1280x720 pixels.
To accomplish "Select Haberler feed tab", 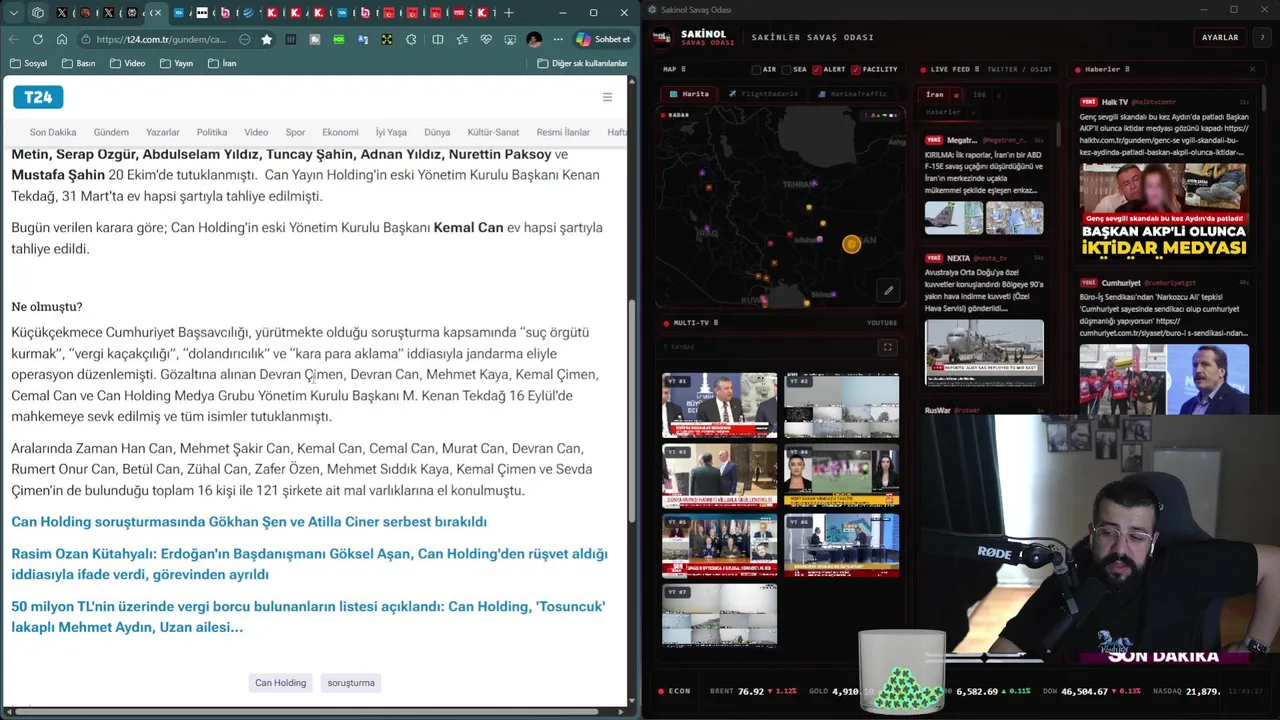I will [x=943, y=112].
